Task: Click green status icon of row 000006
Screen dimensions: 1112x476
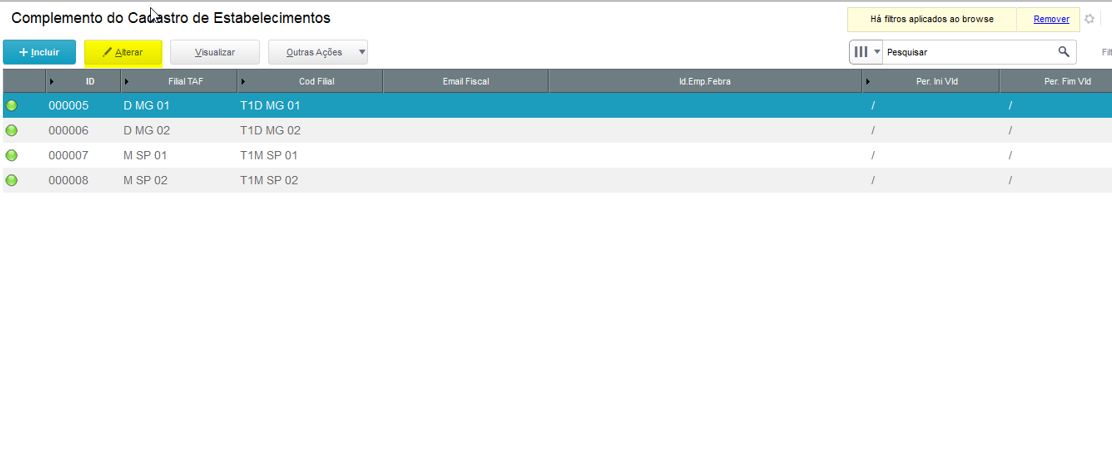Action: pos(11,131)
